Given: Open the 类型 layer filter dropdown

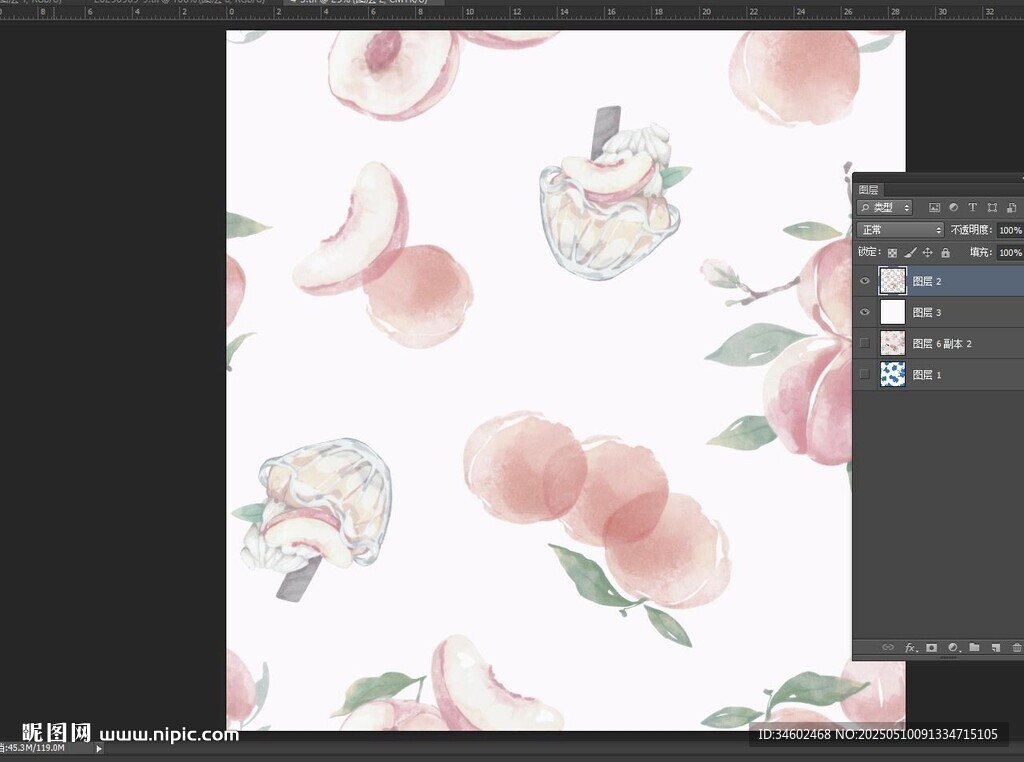Looking at the screenshot, I should 884,208.
